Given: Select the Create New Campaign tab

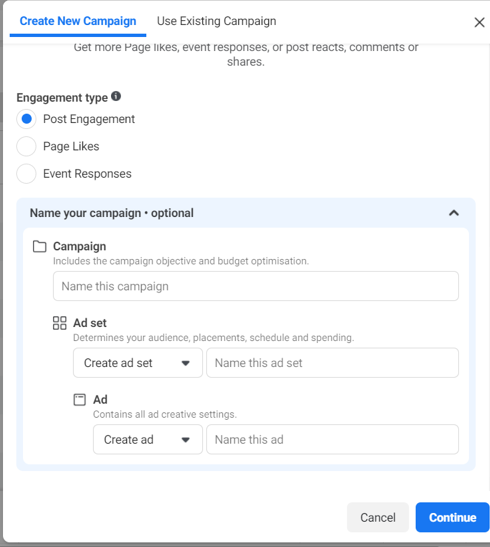Looking at the screenshot, I should coord(78,21).
